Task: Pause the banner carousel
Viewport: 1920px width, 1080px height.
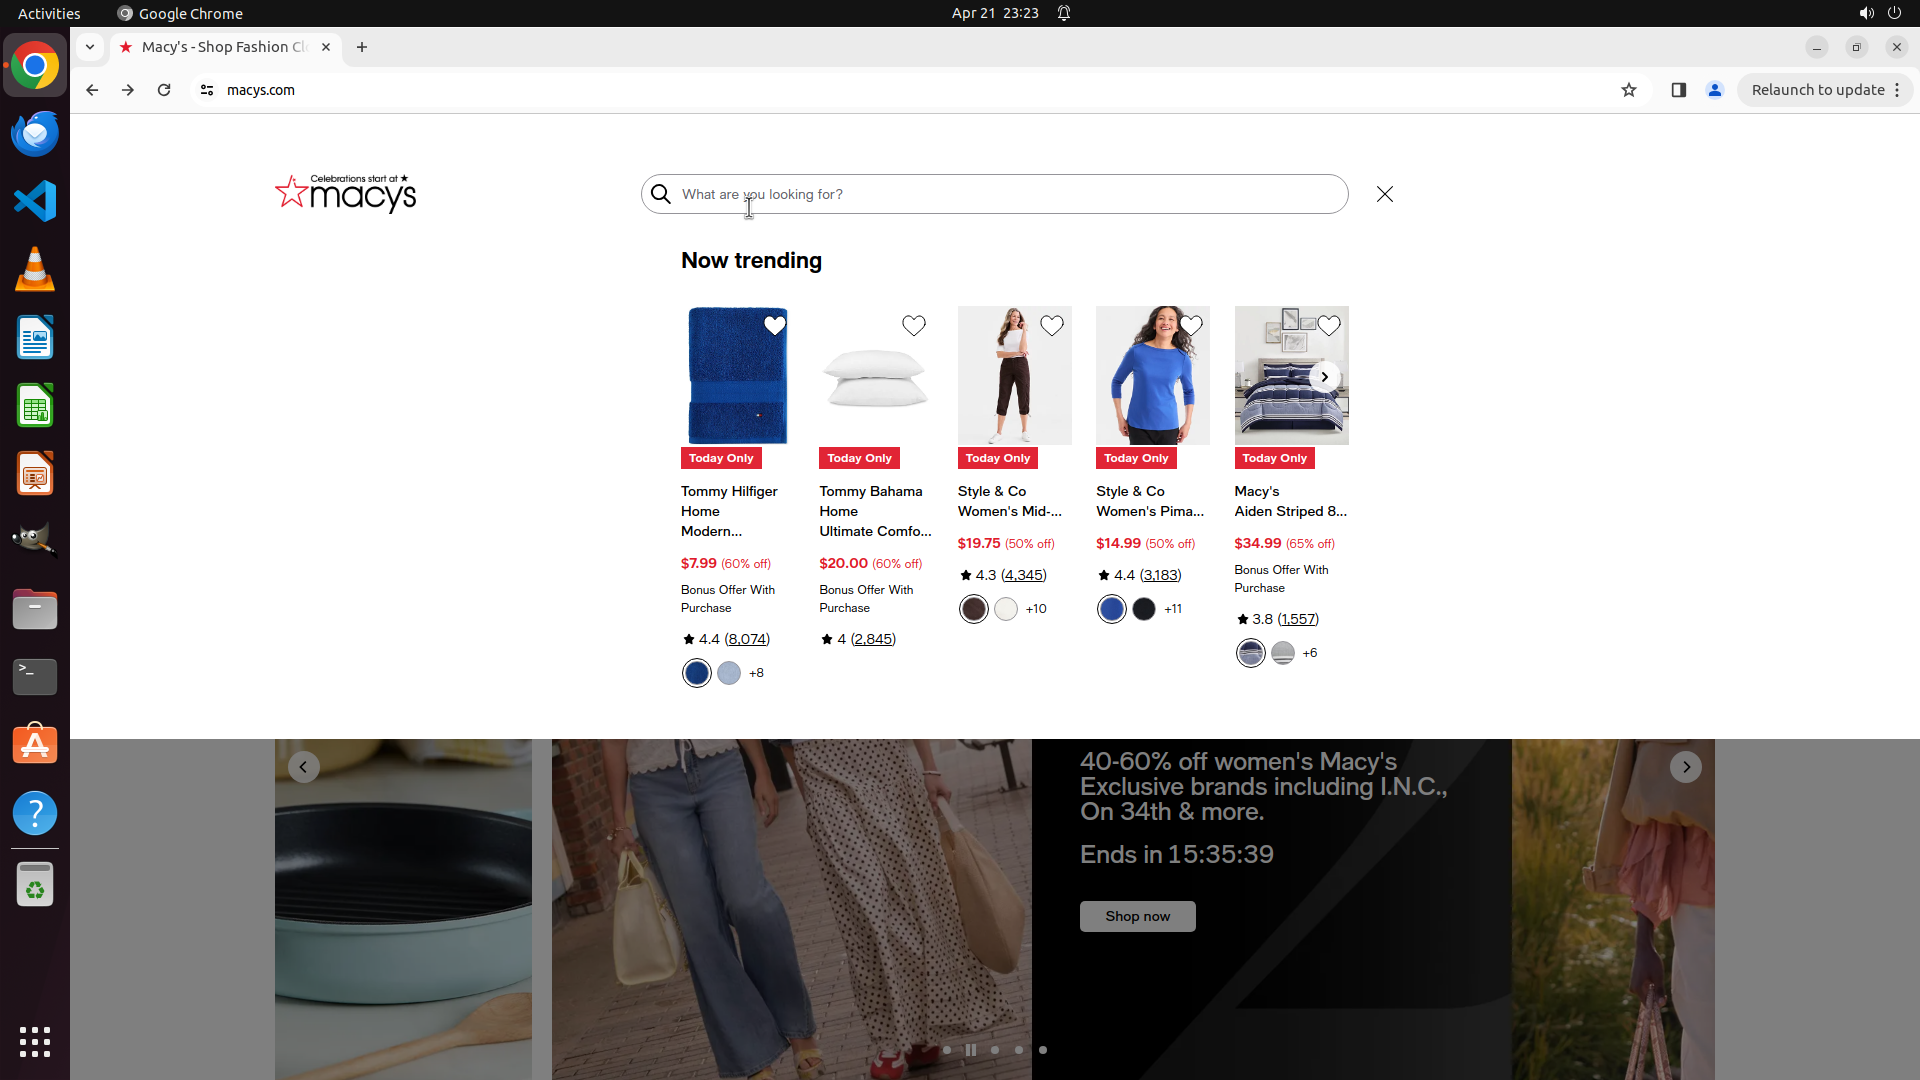Action: point(970,1050)
